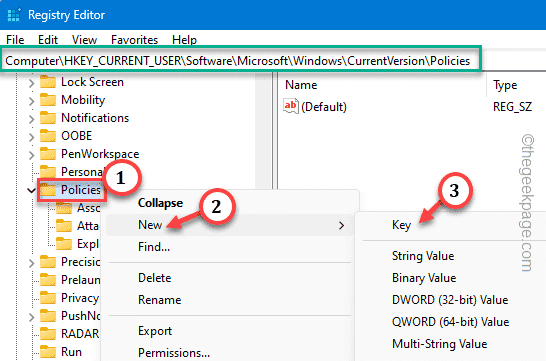This screenshot has height=361, width=546.
Task: Expand the Lock Screen key
Action: [x=31, y=83]
